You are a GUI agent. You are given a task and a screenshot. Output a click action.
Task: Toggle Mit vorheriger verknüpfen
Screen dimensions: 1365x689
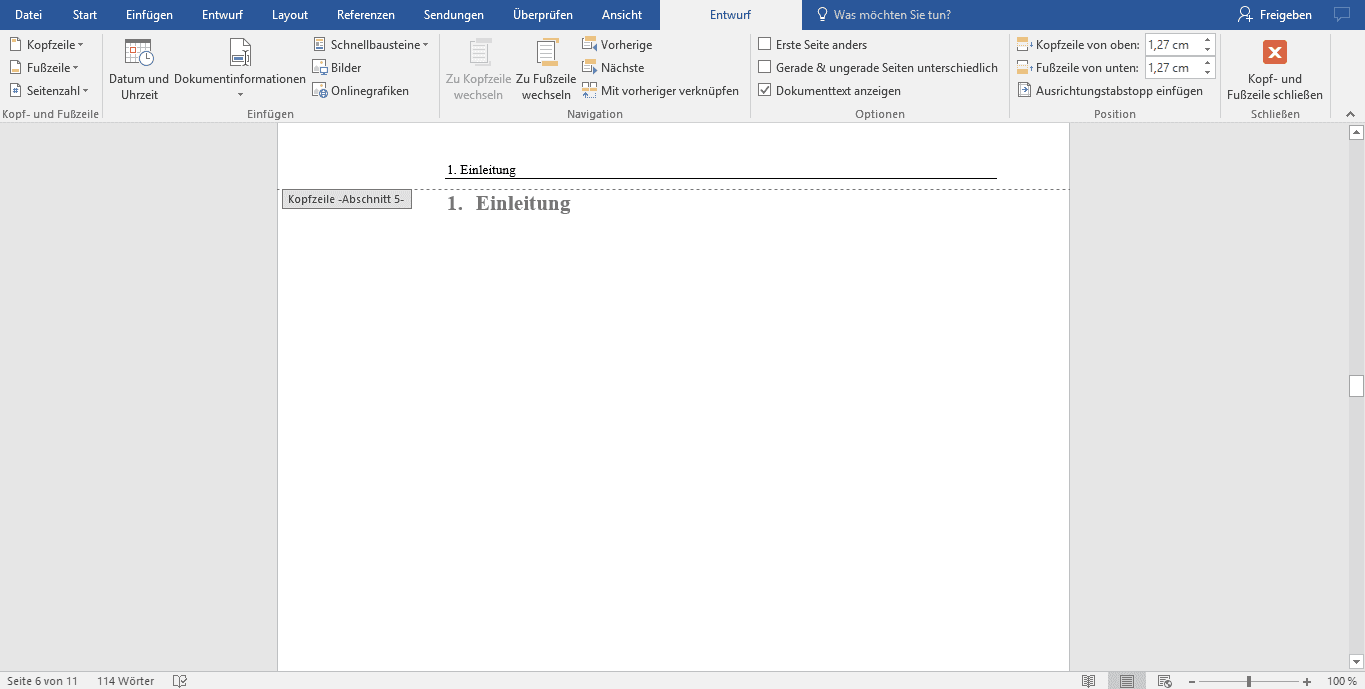coord(660,91)
